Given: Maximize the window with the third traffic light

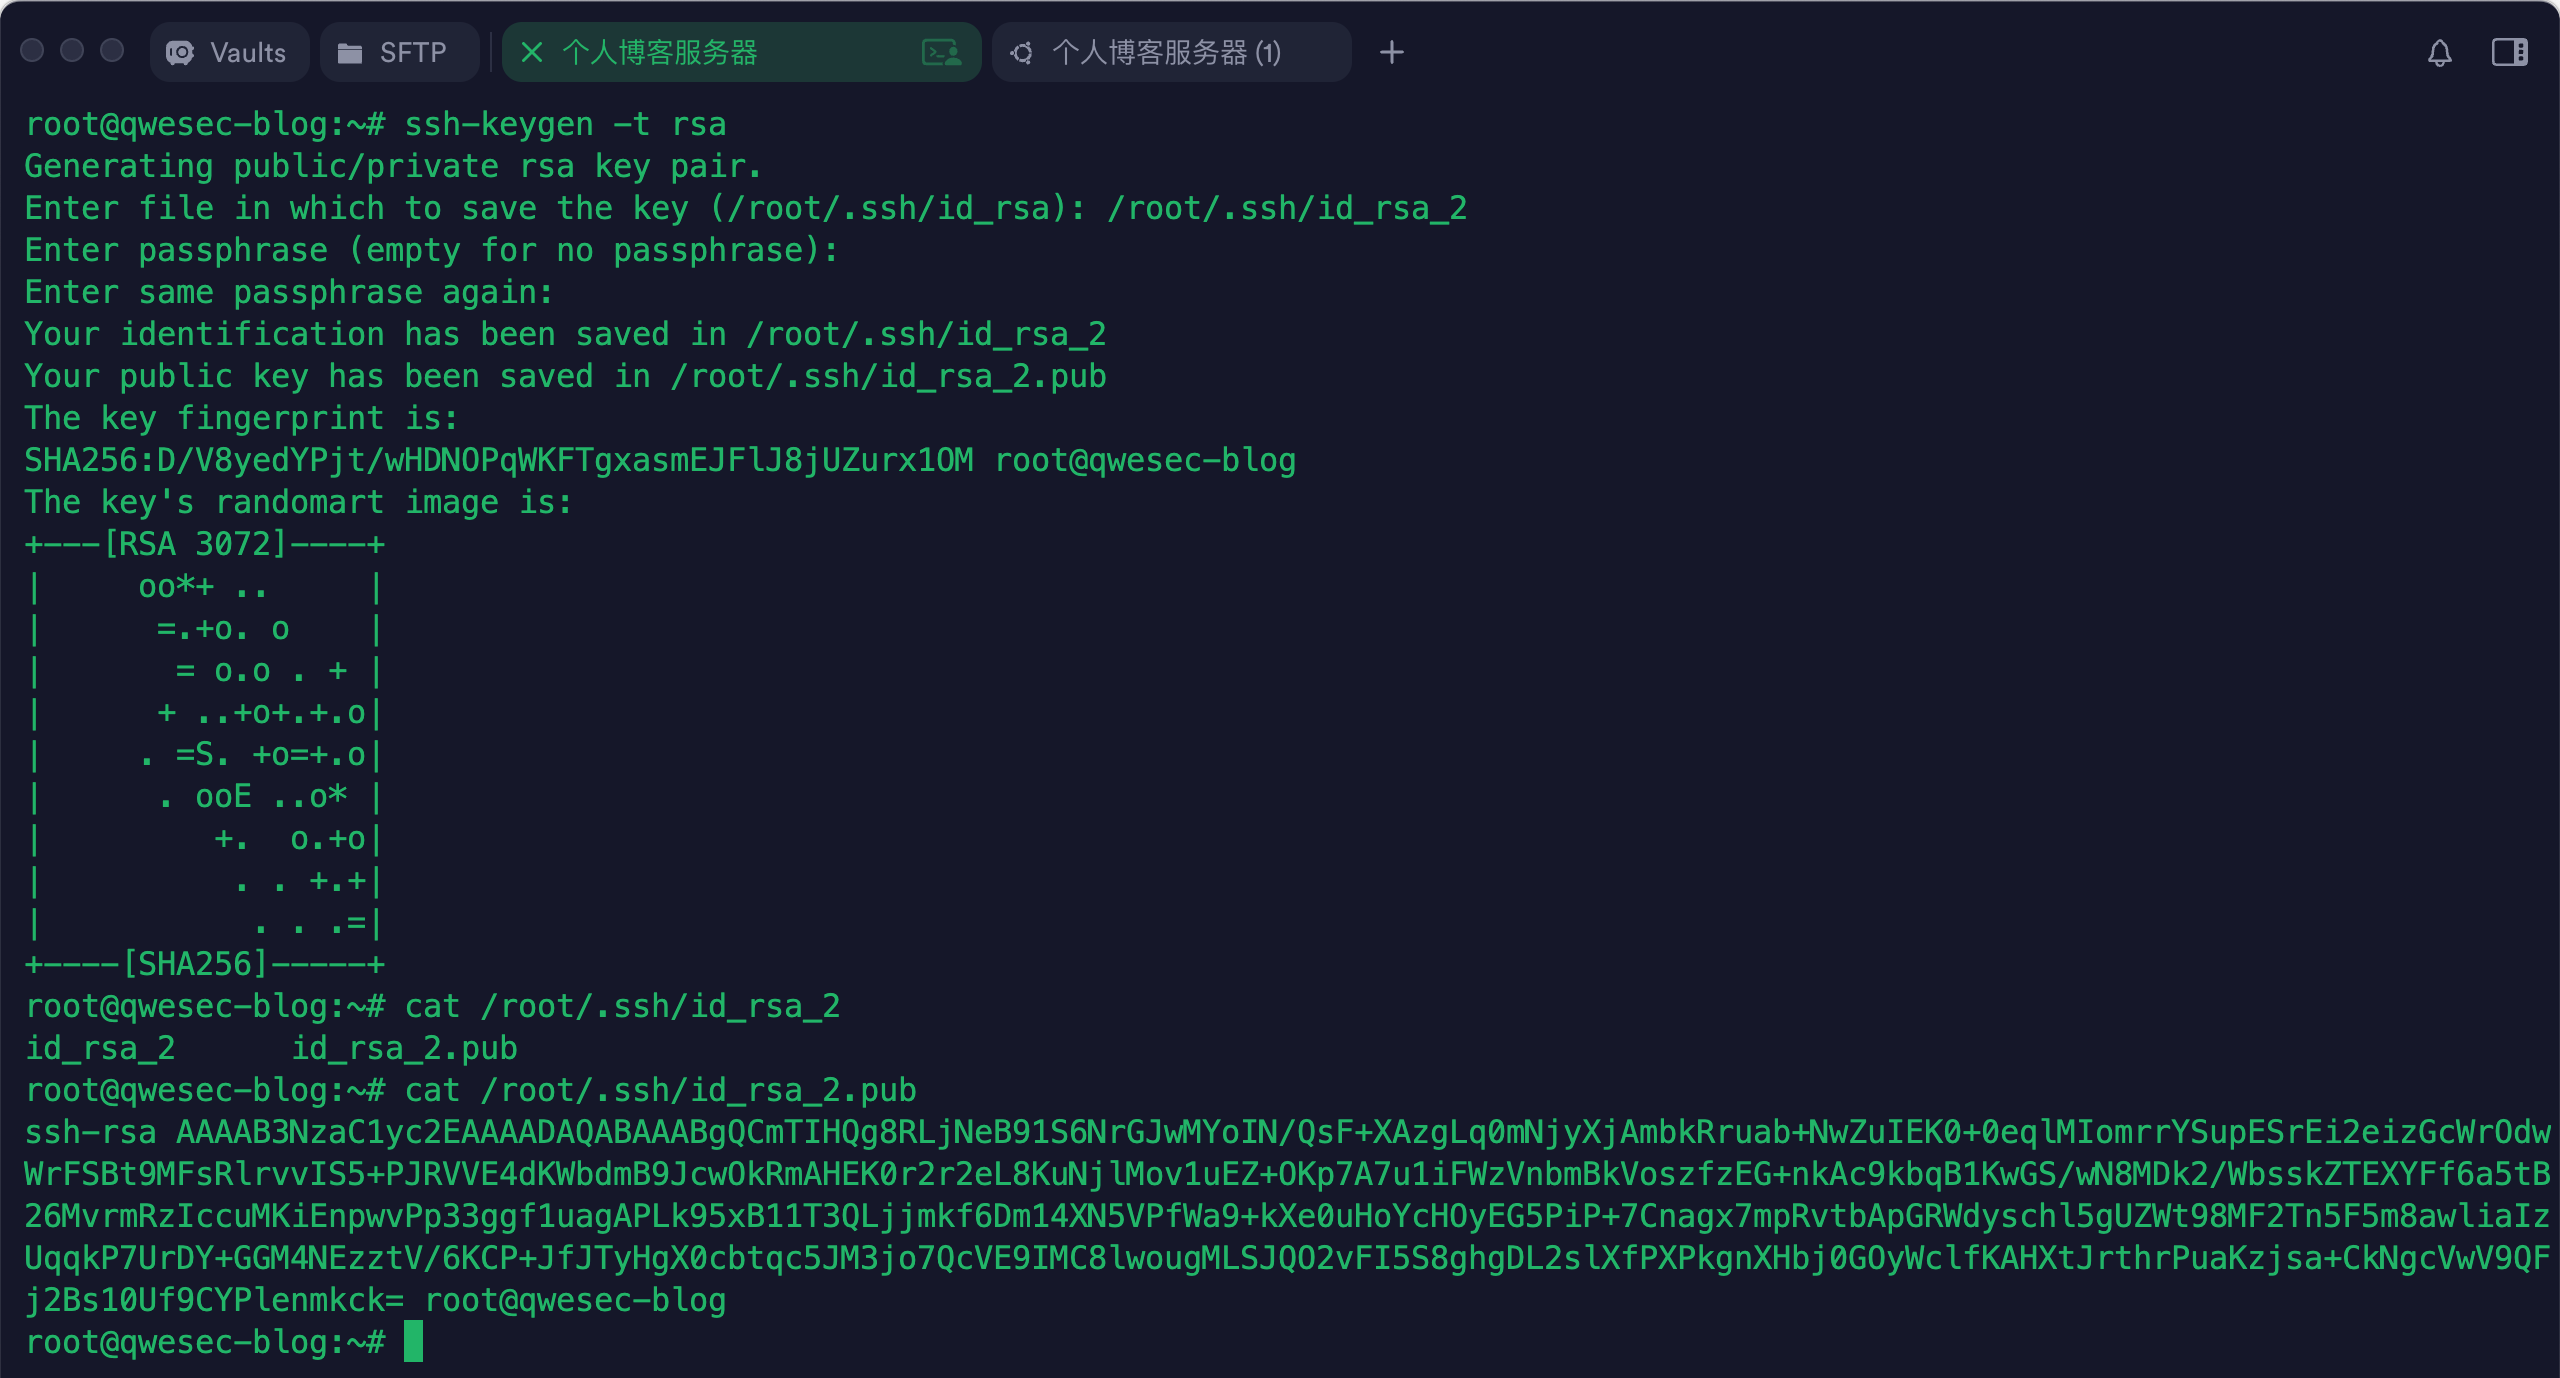Looking at the screenshot, I should pyautogui.click(x=112, y=50).
